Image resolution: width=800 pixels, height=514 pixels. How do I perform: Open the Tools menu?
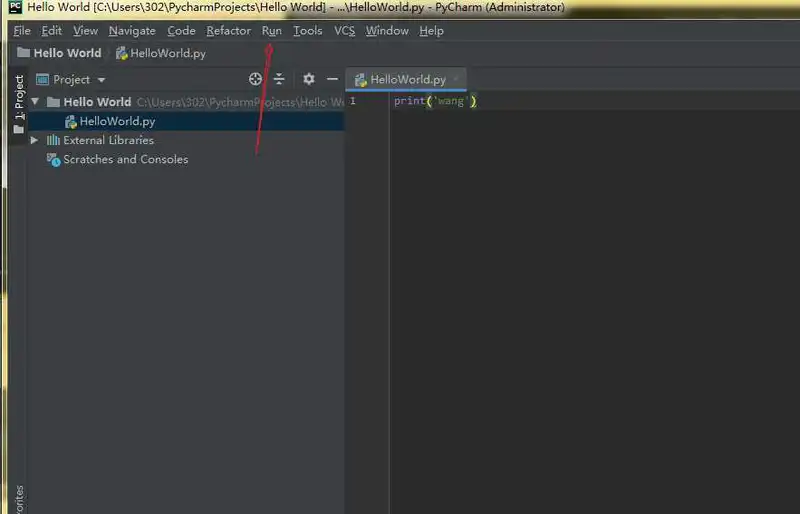pos(308,31)
